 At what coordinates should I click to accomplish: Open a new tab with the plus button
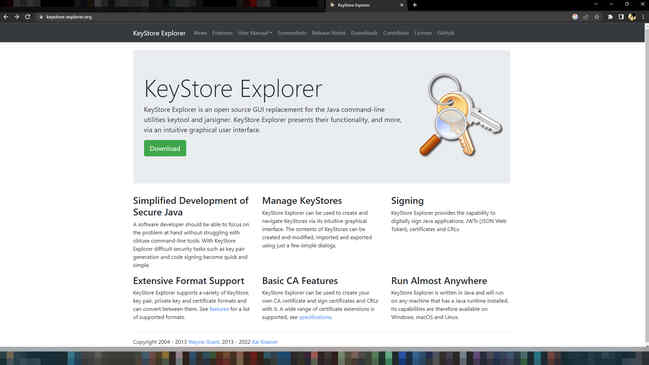(x=414, y=5)
